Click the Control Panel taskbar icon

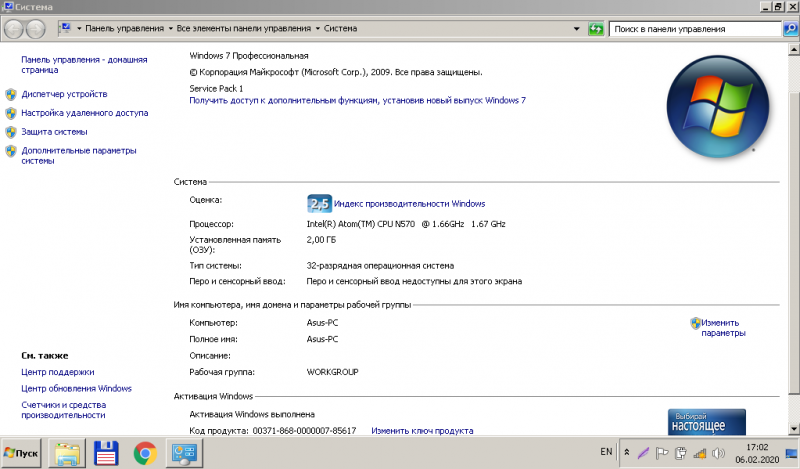click(x=184, y=453)
